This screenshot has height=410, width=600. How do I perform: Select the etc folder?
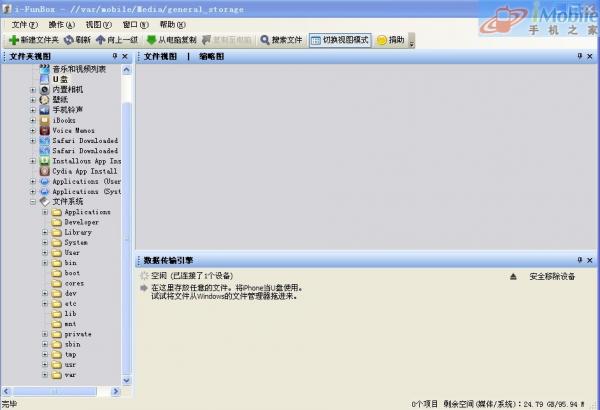tap(70, 304)
